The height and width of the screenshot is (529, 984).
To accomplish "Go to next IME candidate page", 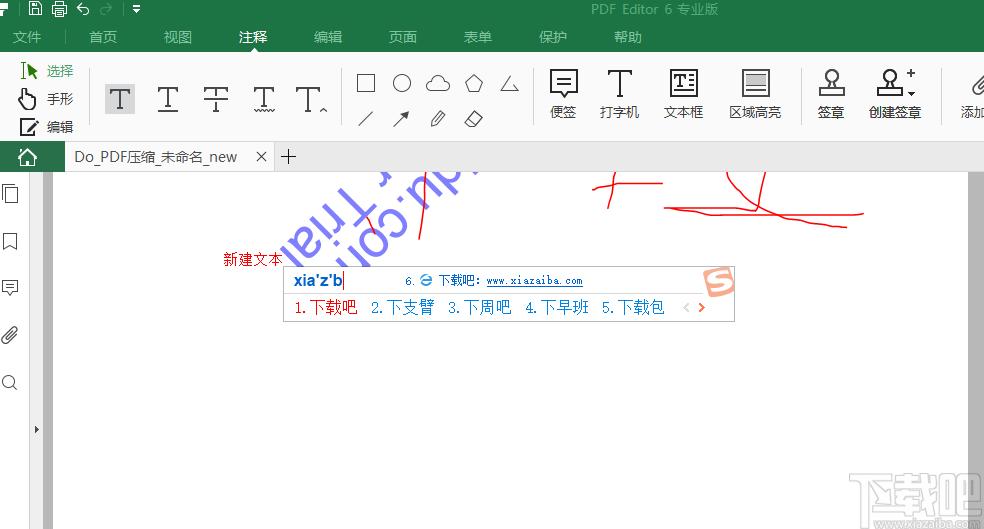I will 702,307.
